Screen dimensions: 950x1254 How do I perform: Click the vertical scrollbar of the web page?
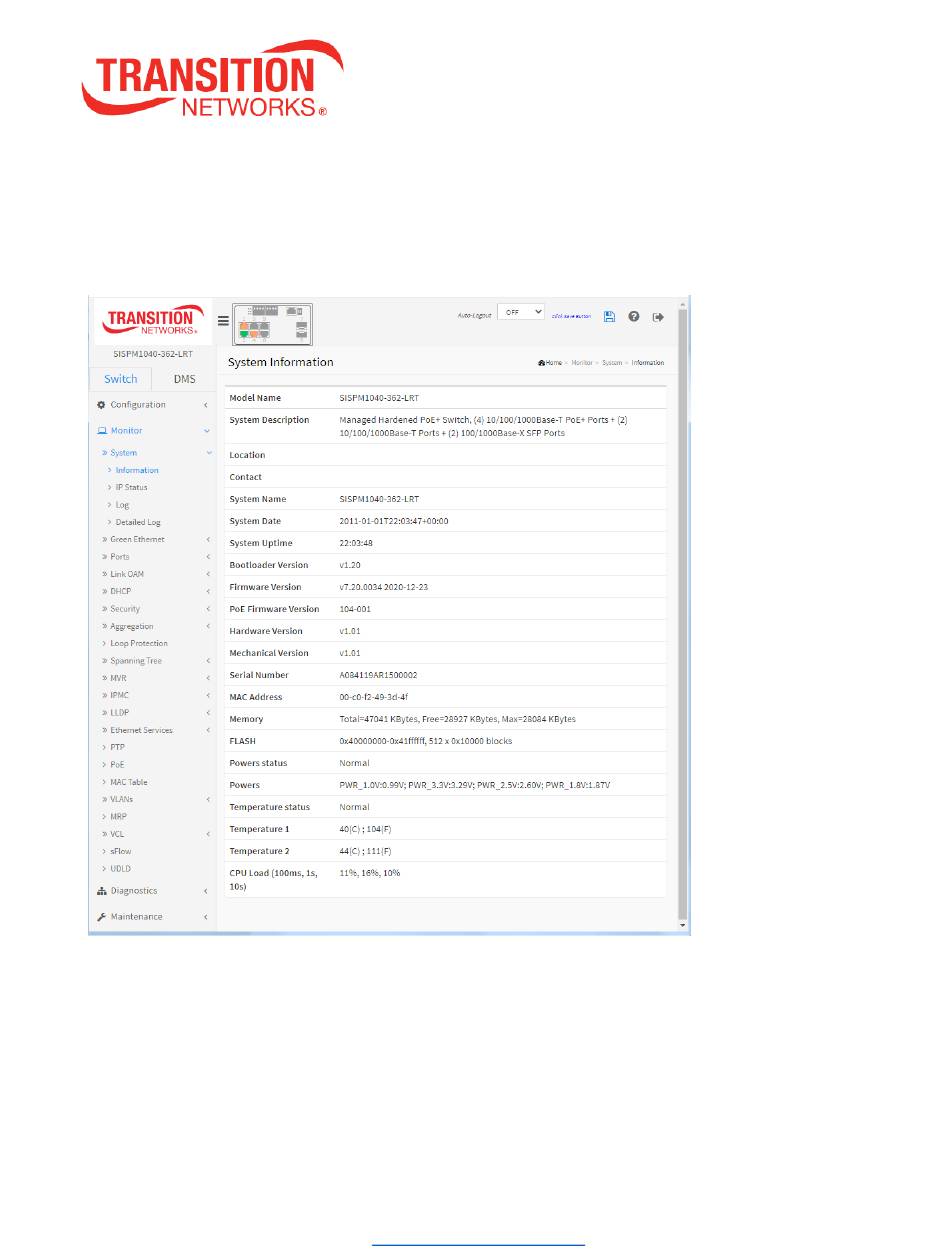pos(684,614)
